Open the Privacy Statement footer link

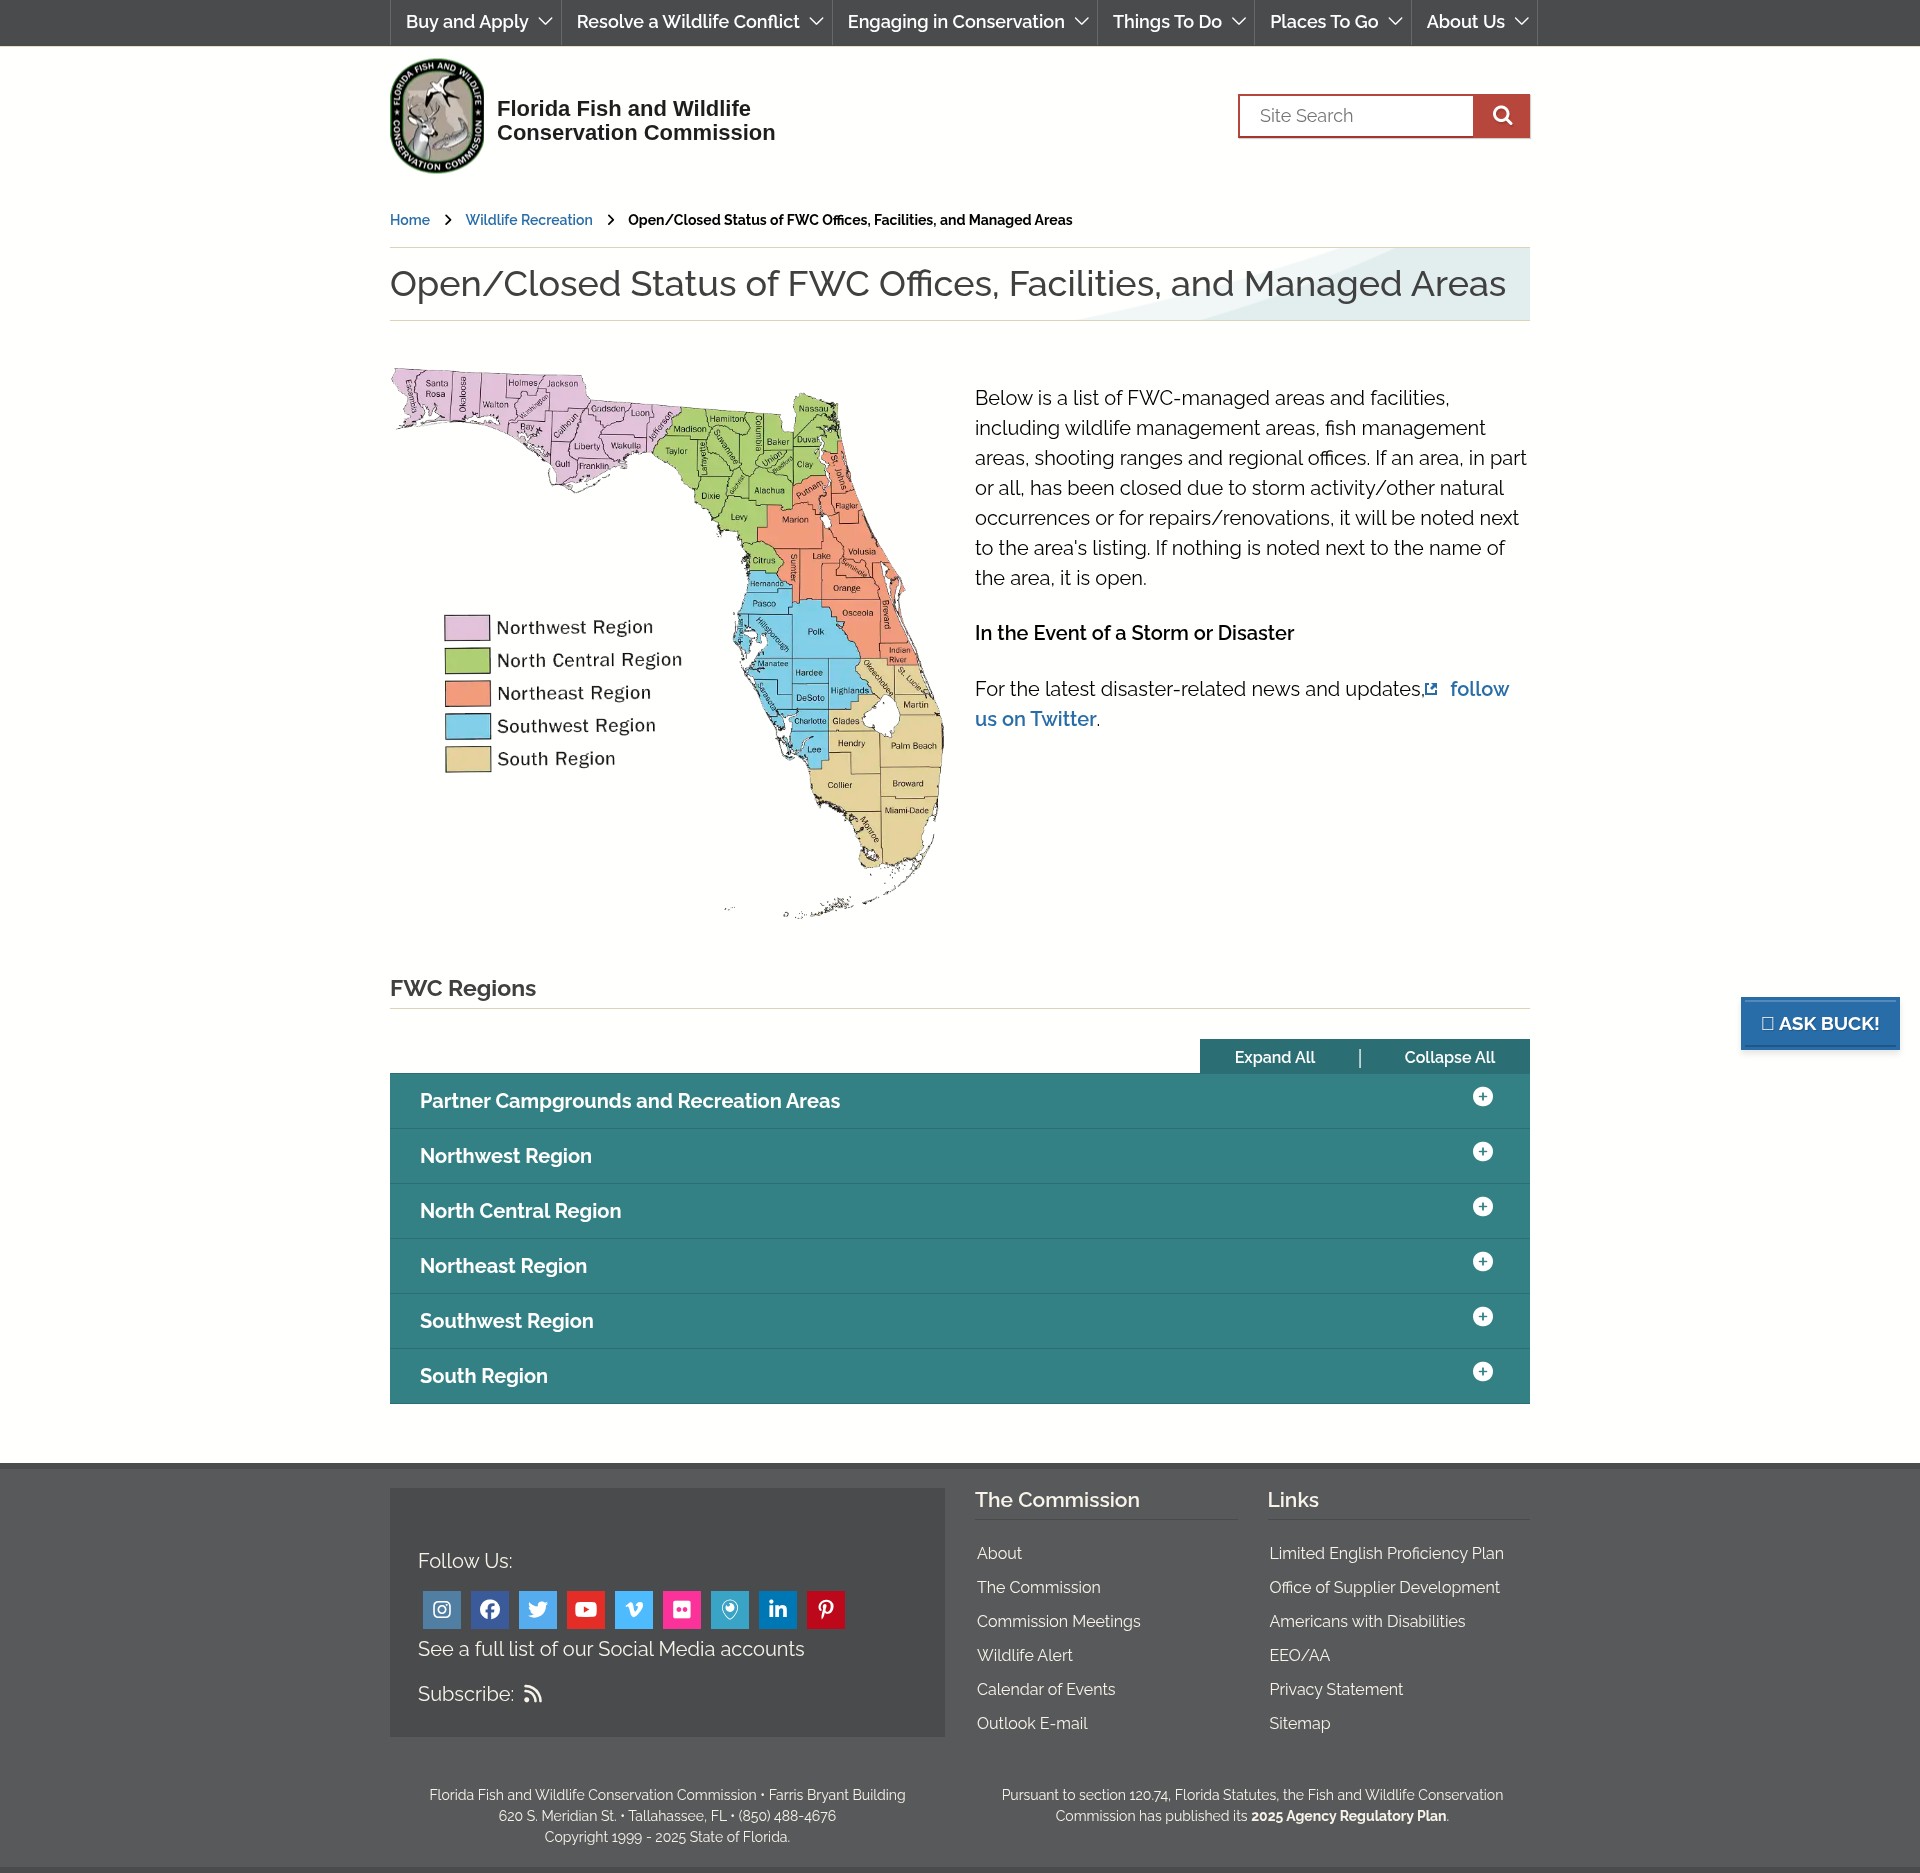point(1336,1689)
